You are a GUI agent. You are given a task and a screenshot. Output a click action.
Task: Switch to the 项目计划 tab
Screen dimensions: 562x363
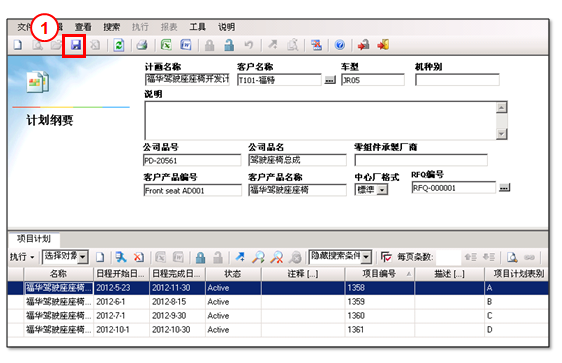tap(34, 239)
